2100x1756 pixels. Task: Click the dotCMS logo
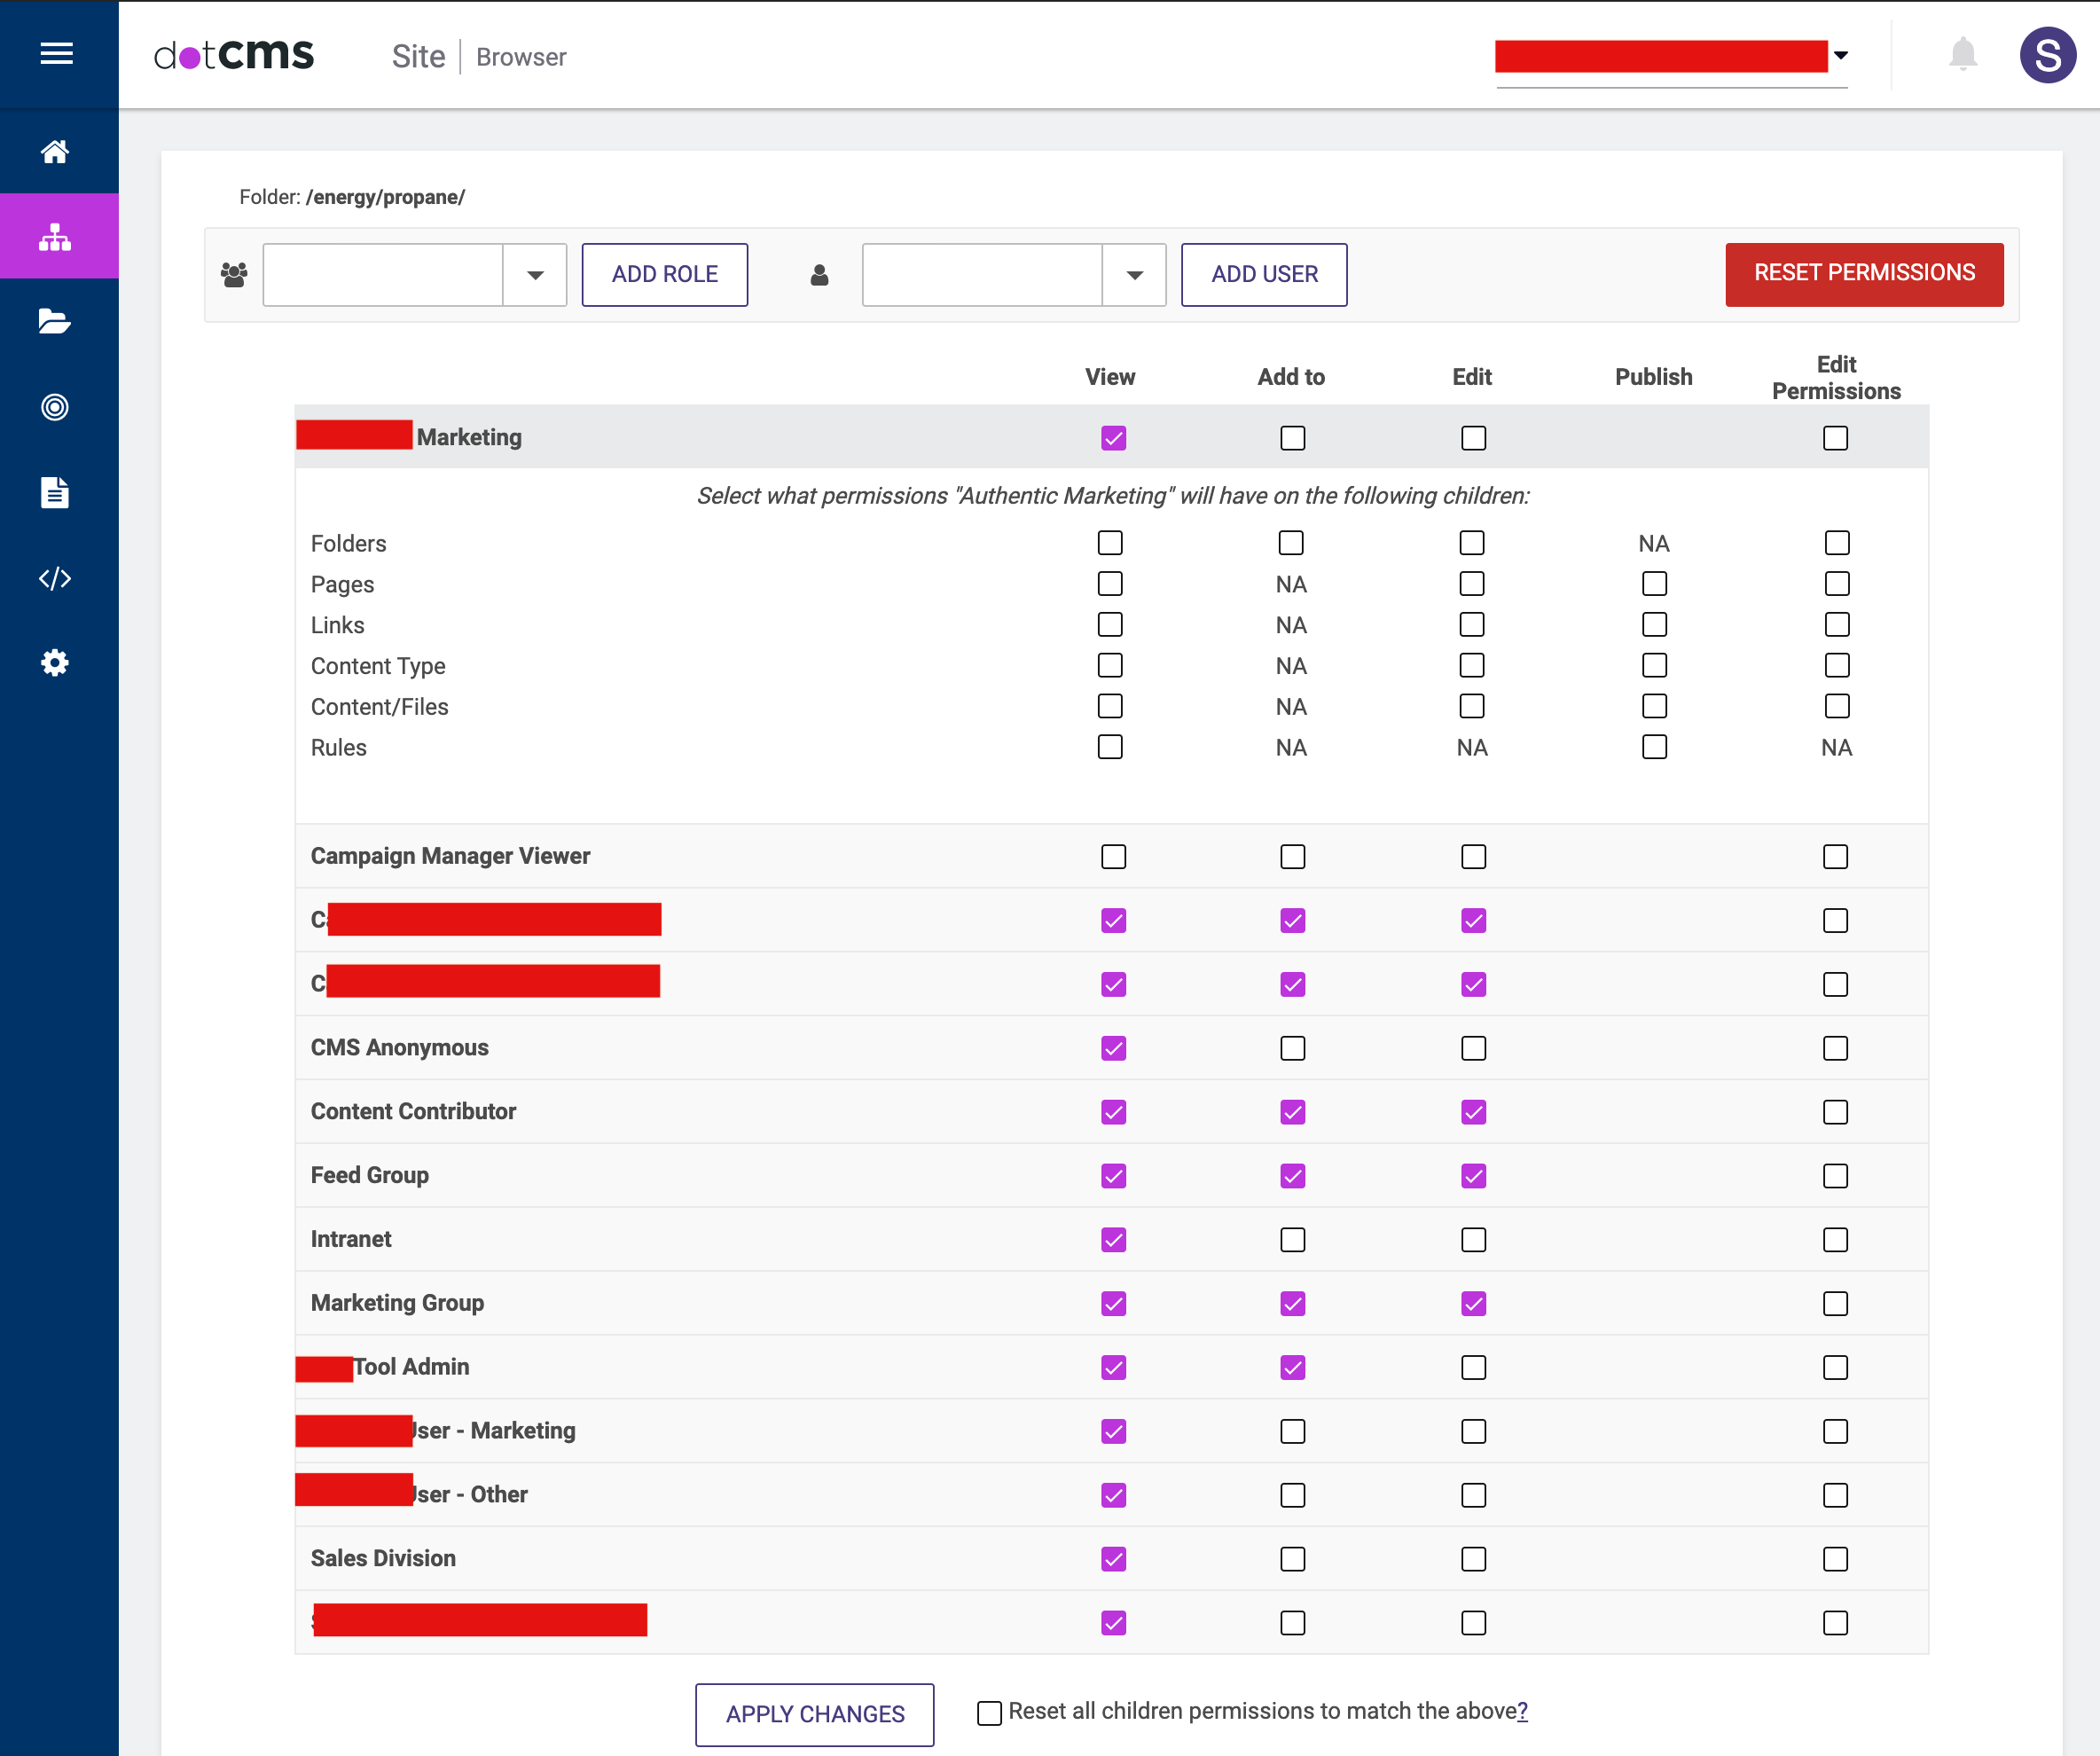pyautogui.click(x=234, y=55)
